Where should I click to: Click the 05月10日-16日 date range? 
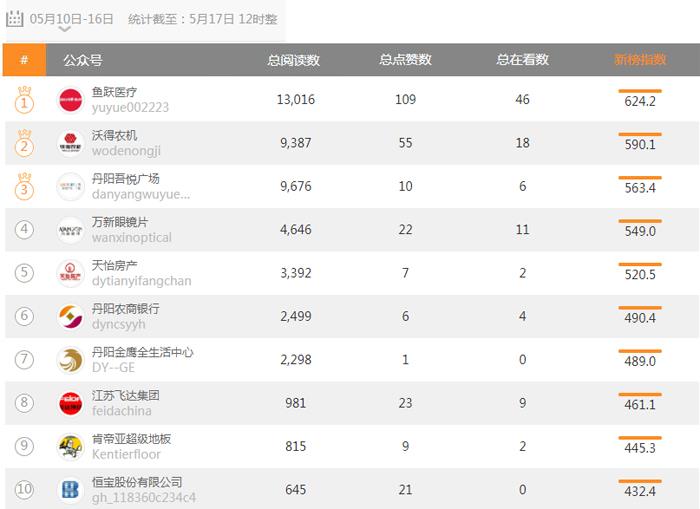(71, 19)
